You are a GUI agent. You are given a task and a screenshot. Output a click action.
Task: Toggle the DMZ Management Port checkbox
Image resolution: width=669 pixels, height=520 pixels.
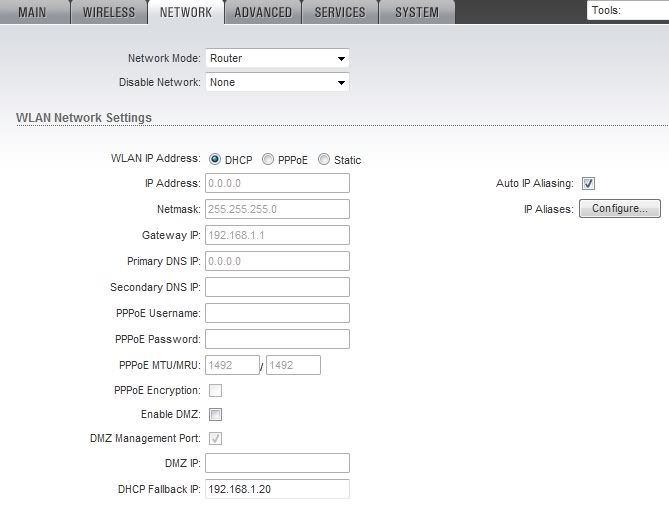tap(215, 438)
